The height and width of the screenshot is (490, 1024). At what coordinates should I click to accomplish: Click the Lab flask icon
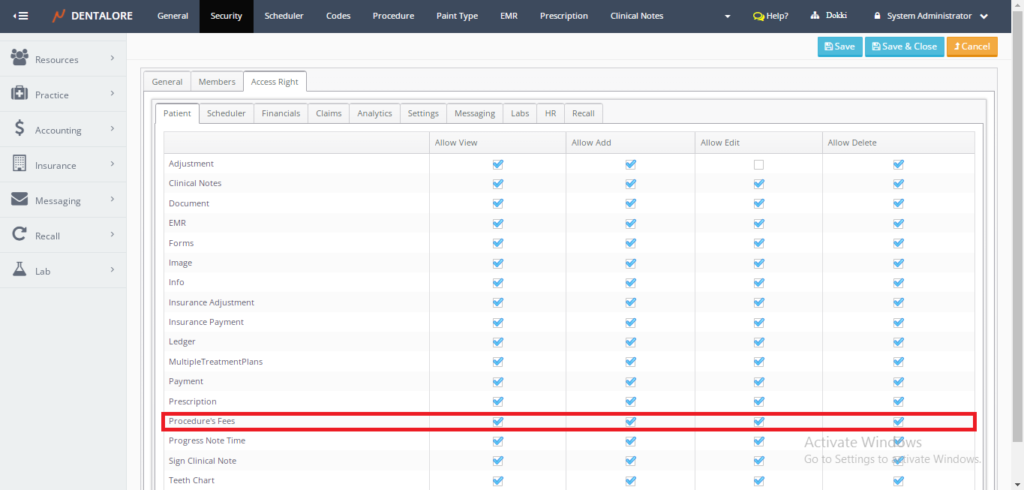[19, 270]
